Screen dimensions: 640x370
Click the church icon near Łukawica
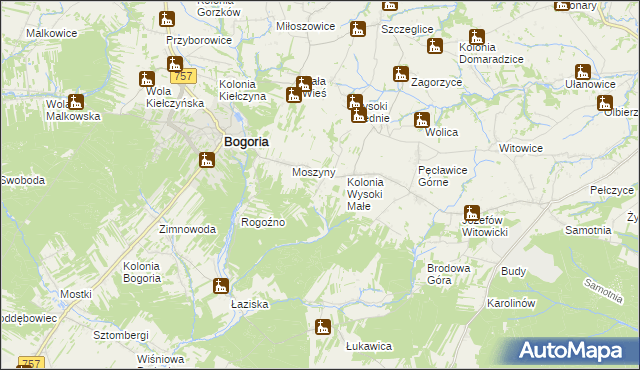click(x=323, y=327)
